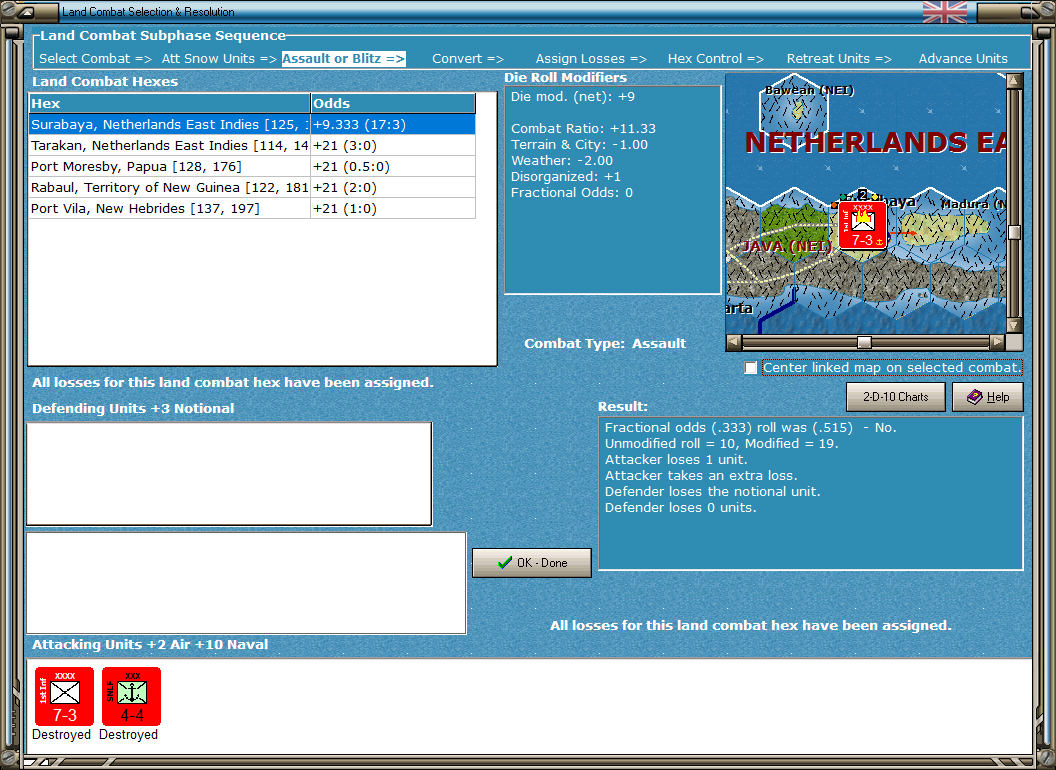Click the +21 (1:0) odds cell for Port Vila
1056x770 pixels.
(393, 208)
